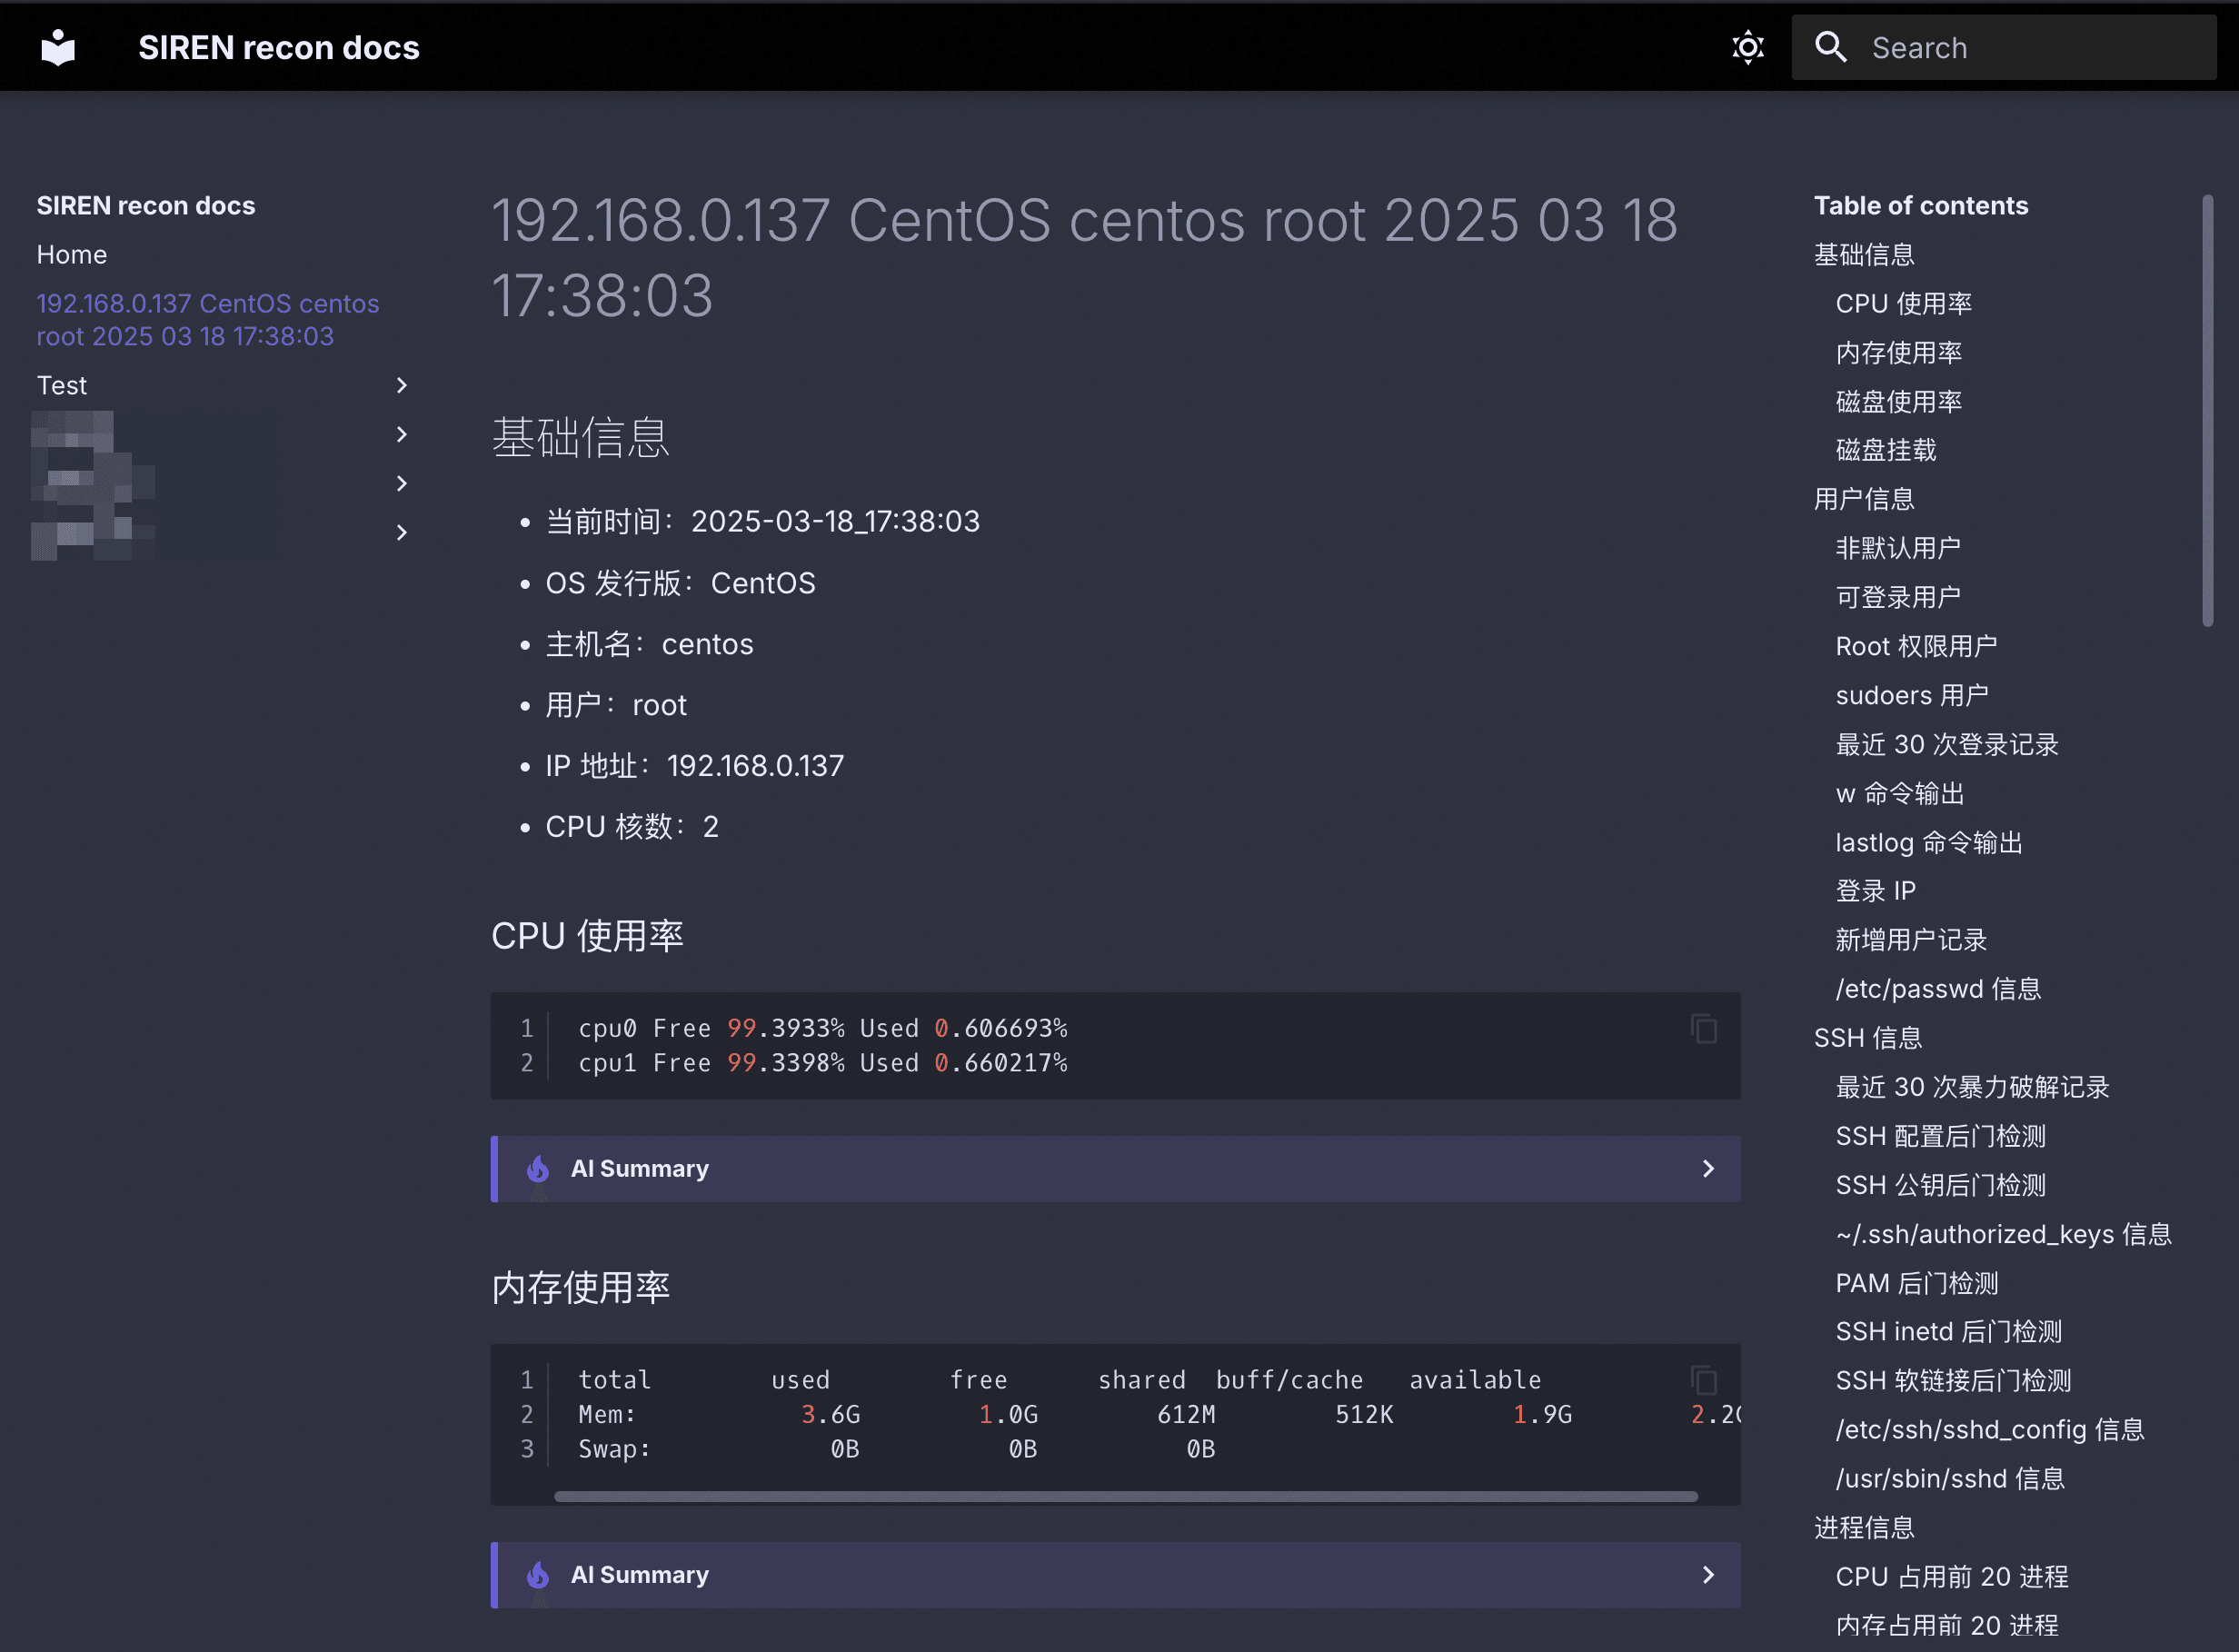Open the first AI Summary via its right chevron
The height and width of the screenshot is (1652, 2239).
click(x=1707, y=1168)
